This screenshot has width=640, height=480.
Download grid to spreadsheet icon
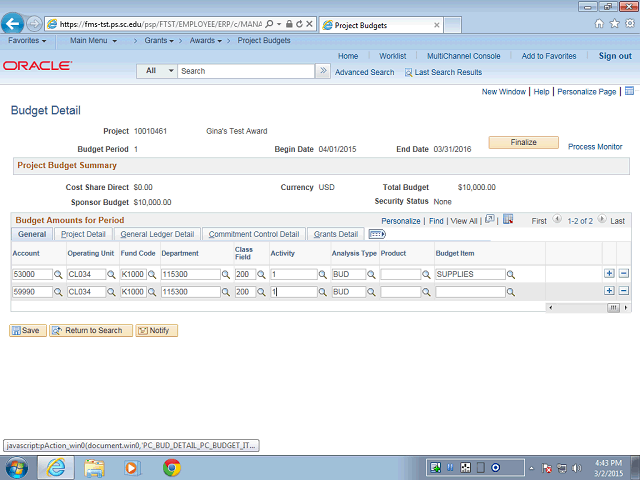pos(508,219)
